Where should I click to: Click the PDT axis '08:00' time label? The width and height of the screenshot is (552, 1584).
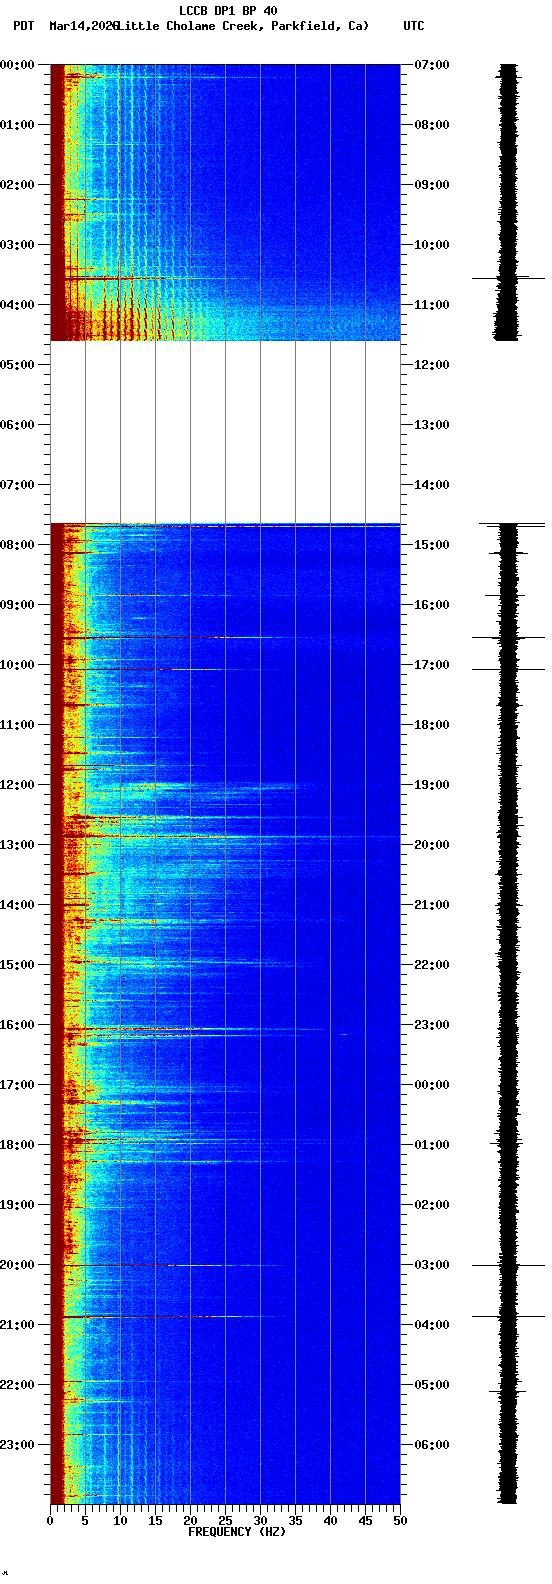click(x=17, y=545)
